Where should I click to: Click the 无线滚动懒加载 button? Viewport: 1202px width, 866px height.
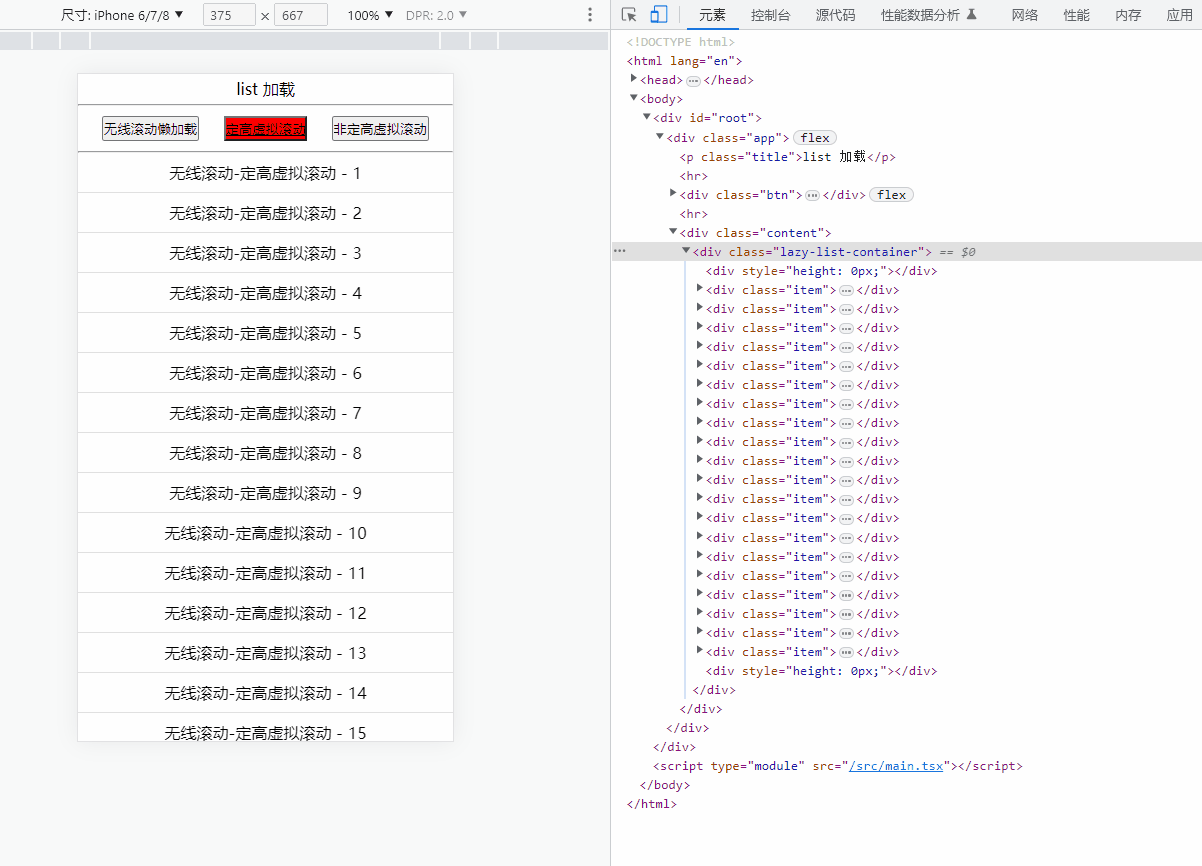(150, 129)
